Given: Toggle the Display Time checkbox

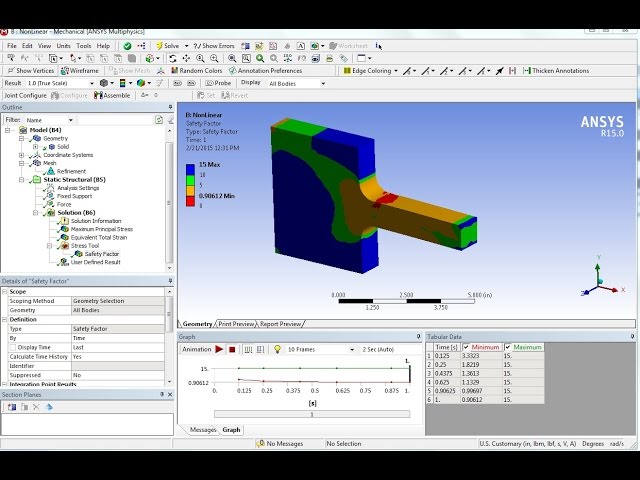Looking at the screenshot, I should [13, 347].
